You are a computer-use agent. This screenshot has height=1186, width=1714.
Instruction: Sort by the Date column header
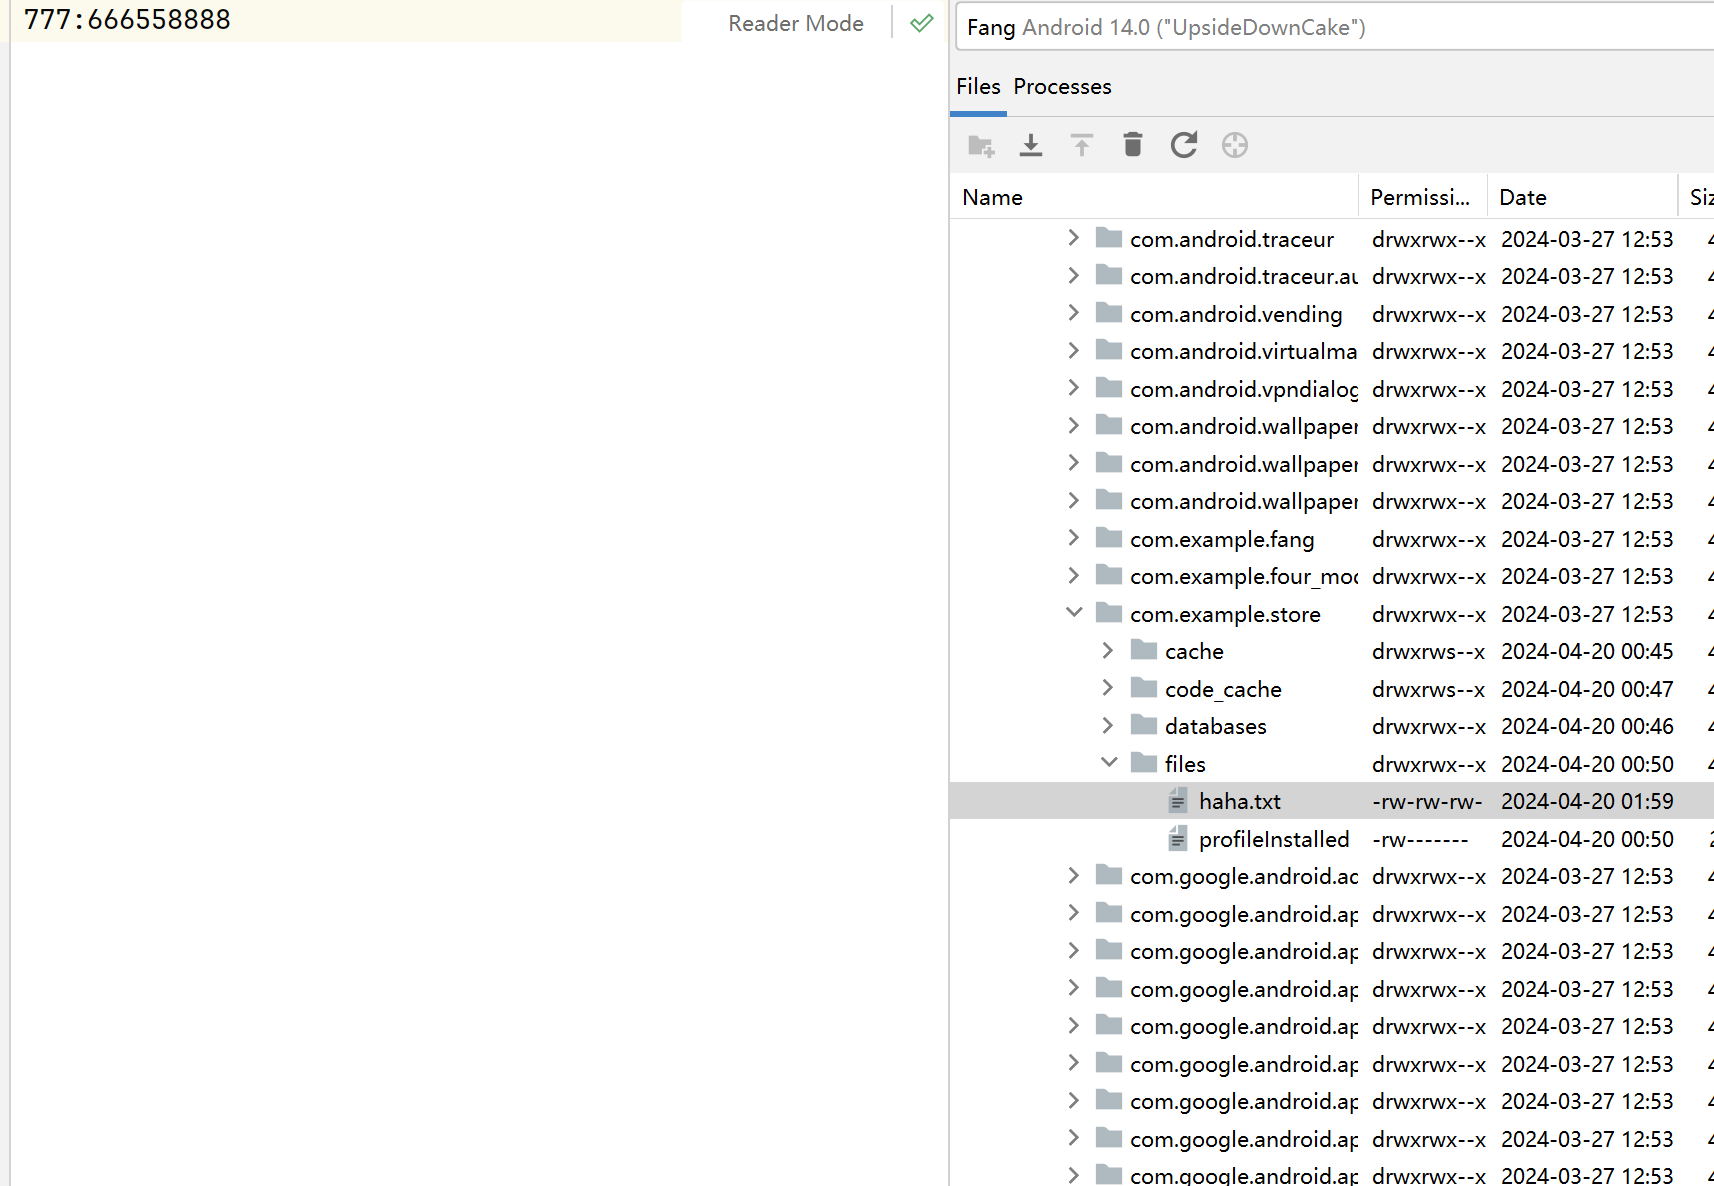pos(1582,197)
